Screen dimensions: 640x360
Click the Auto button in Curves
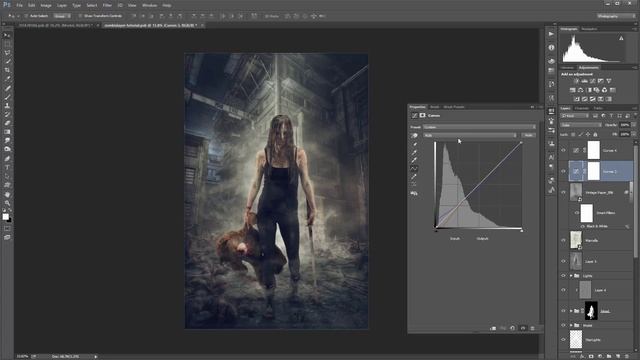pos(529,135)
